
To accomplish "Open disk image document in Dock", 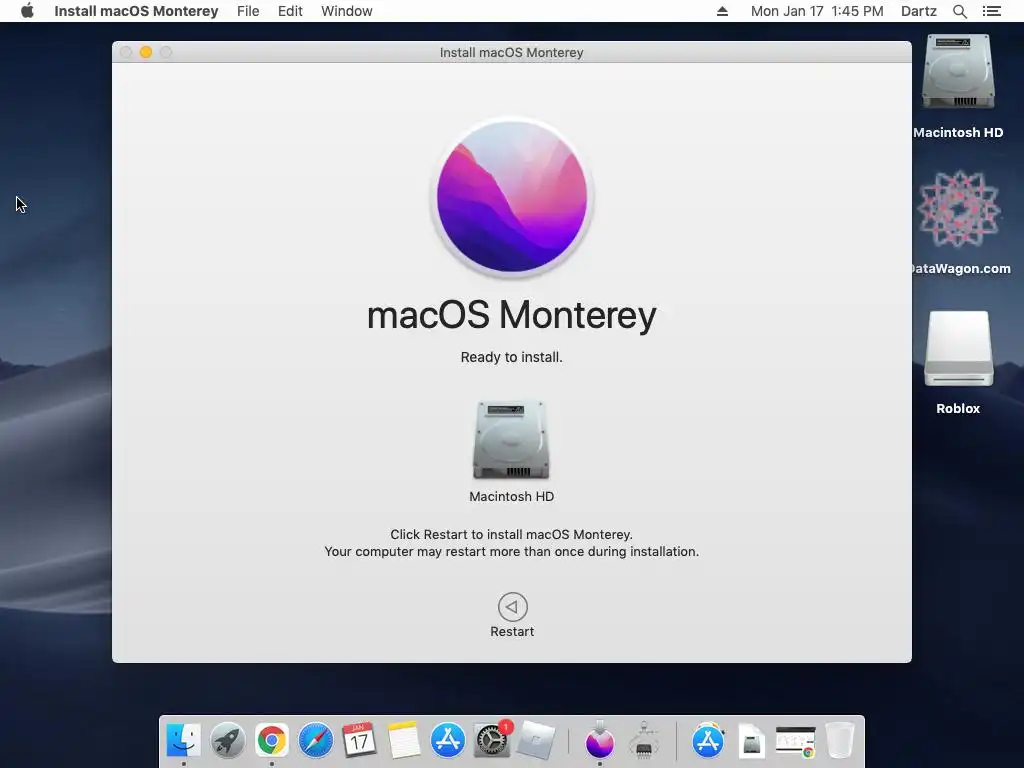I will (751, 741).
